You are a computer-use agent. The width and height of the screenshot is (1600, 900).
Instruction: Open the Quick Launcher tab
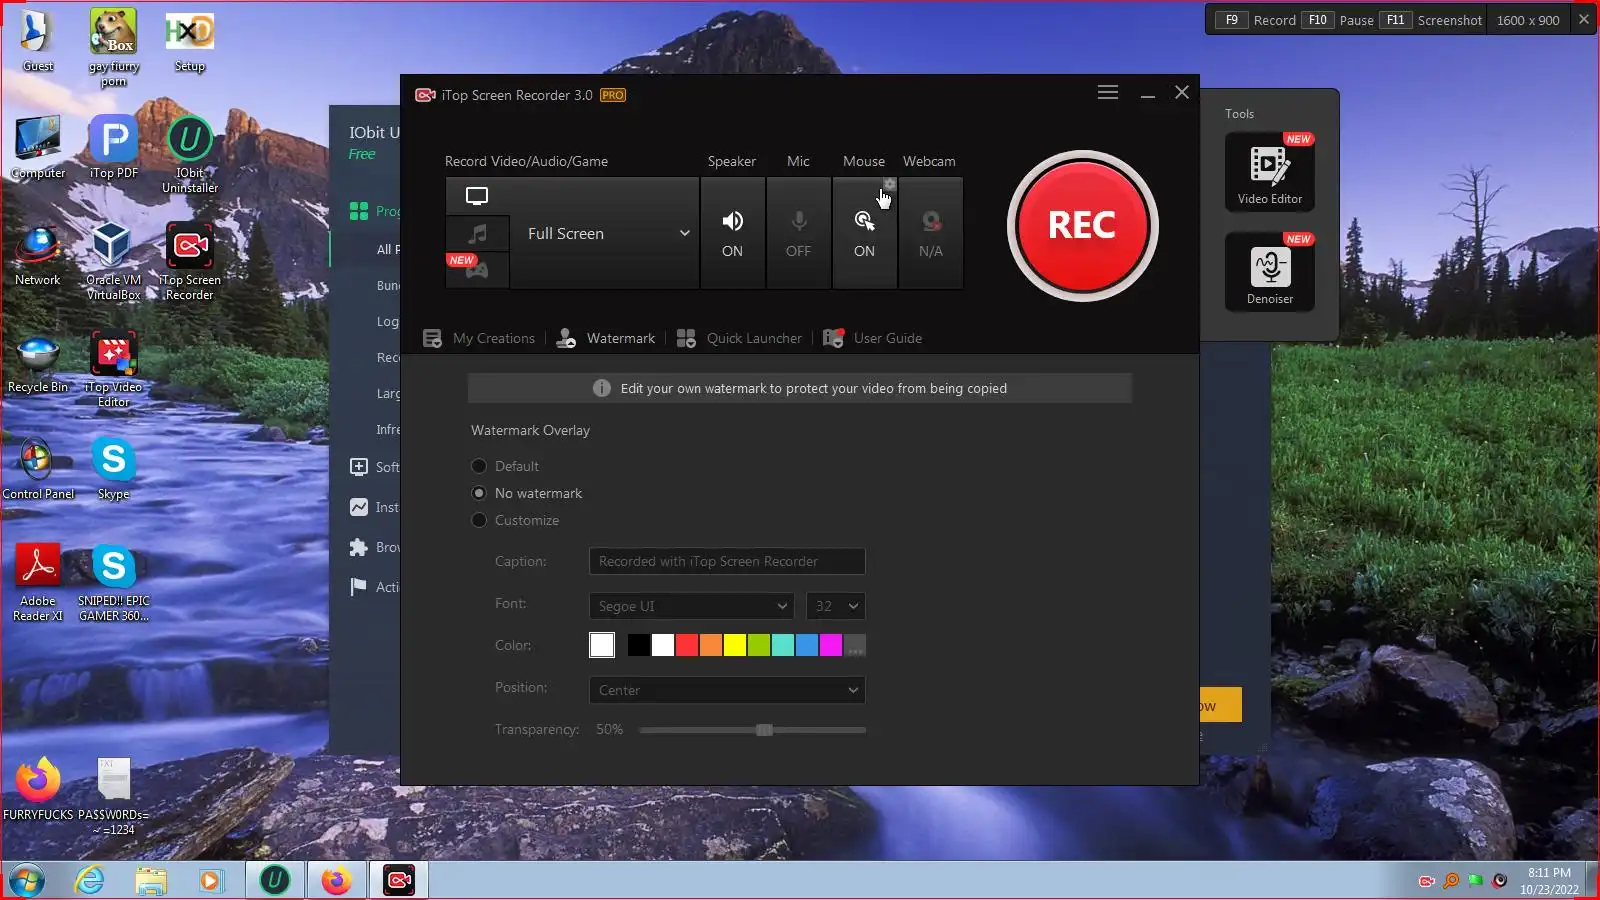pyautogui.click(x=739, y=338)
